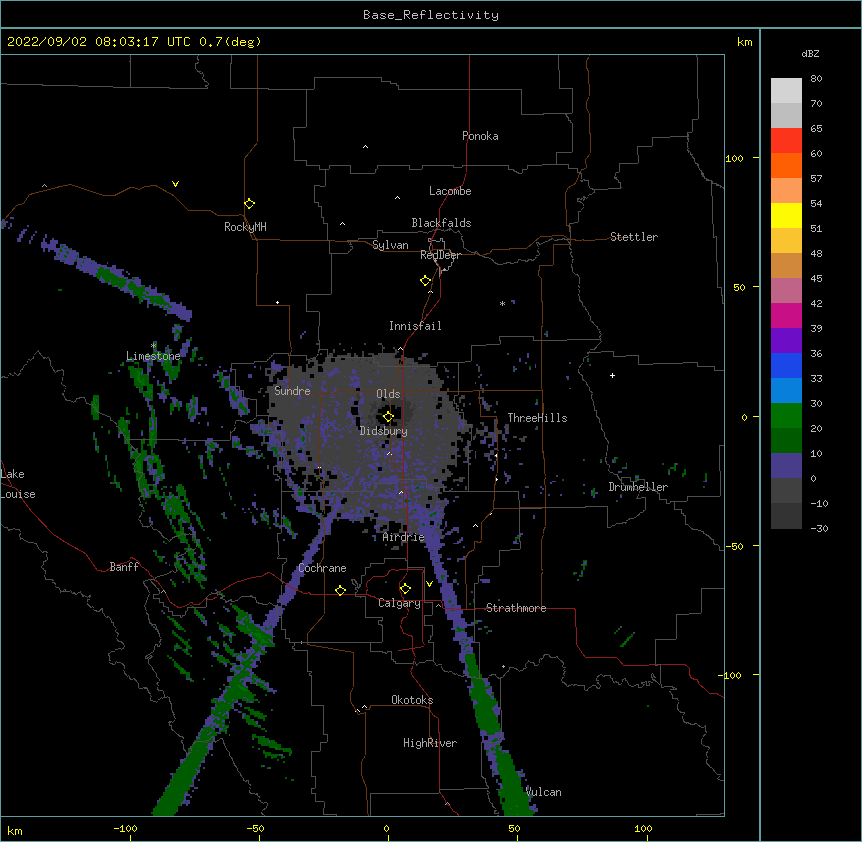Viewport: 862px width, 842px height.
Task: Click the Airdrie label
Action: 404,537
